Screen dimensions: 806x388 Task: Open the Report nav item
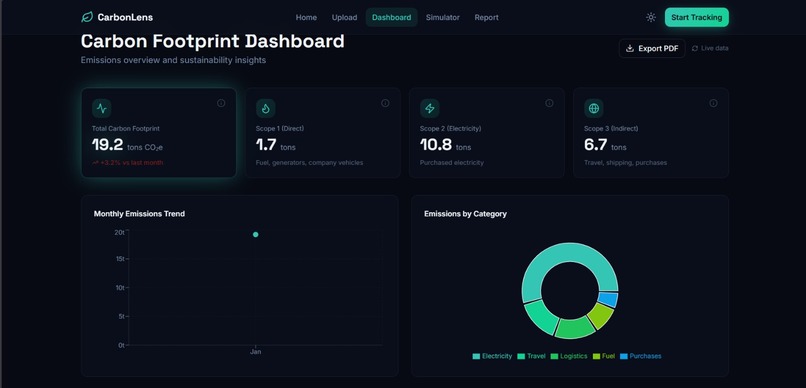(486, 17)
